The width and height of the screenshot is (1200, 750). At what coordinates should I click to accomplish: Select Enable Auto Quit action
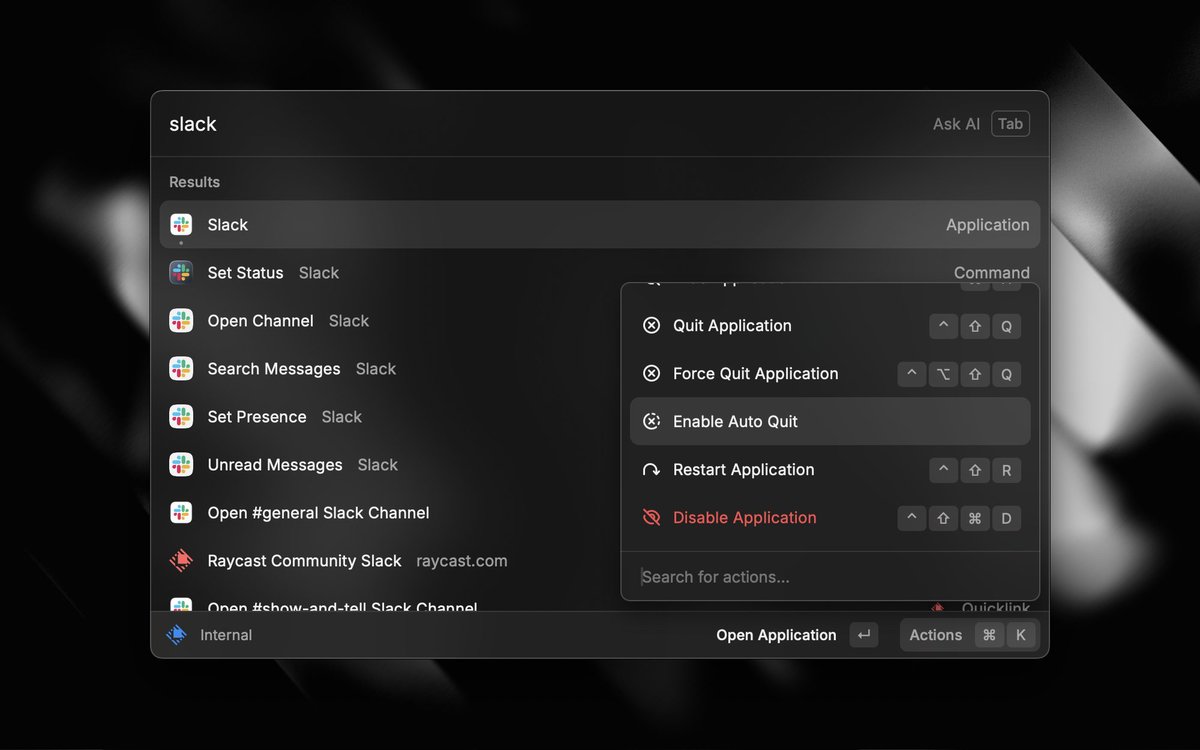(830, 422)
